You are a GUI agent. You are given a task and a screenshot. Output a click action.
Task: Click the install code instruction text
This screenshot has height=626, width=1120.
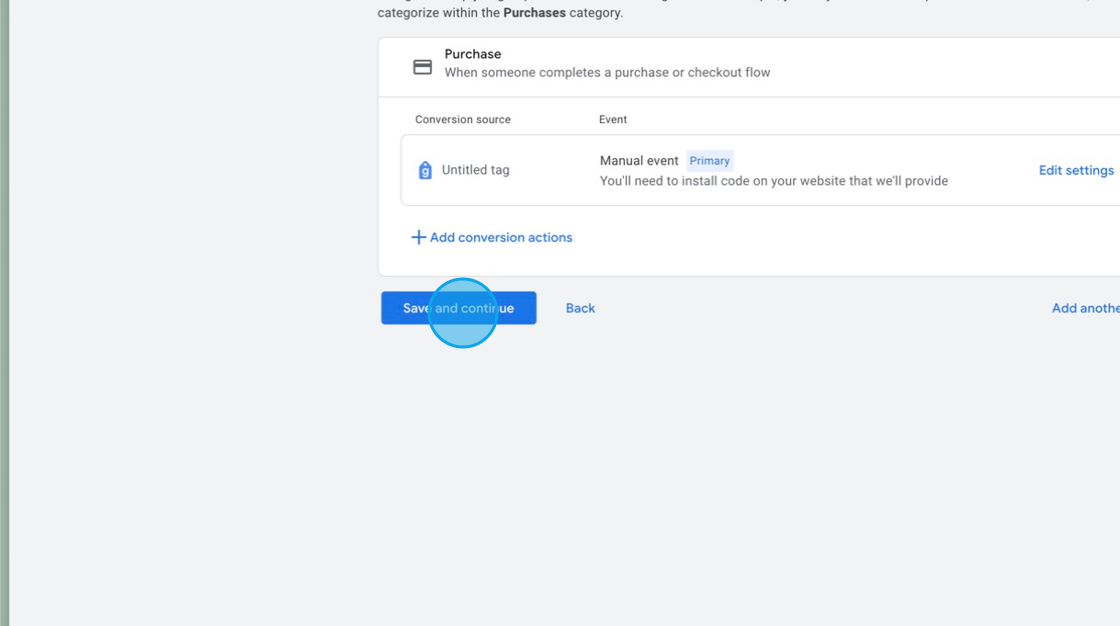[773, 181]
